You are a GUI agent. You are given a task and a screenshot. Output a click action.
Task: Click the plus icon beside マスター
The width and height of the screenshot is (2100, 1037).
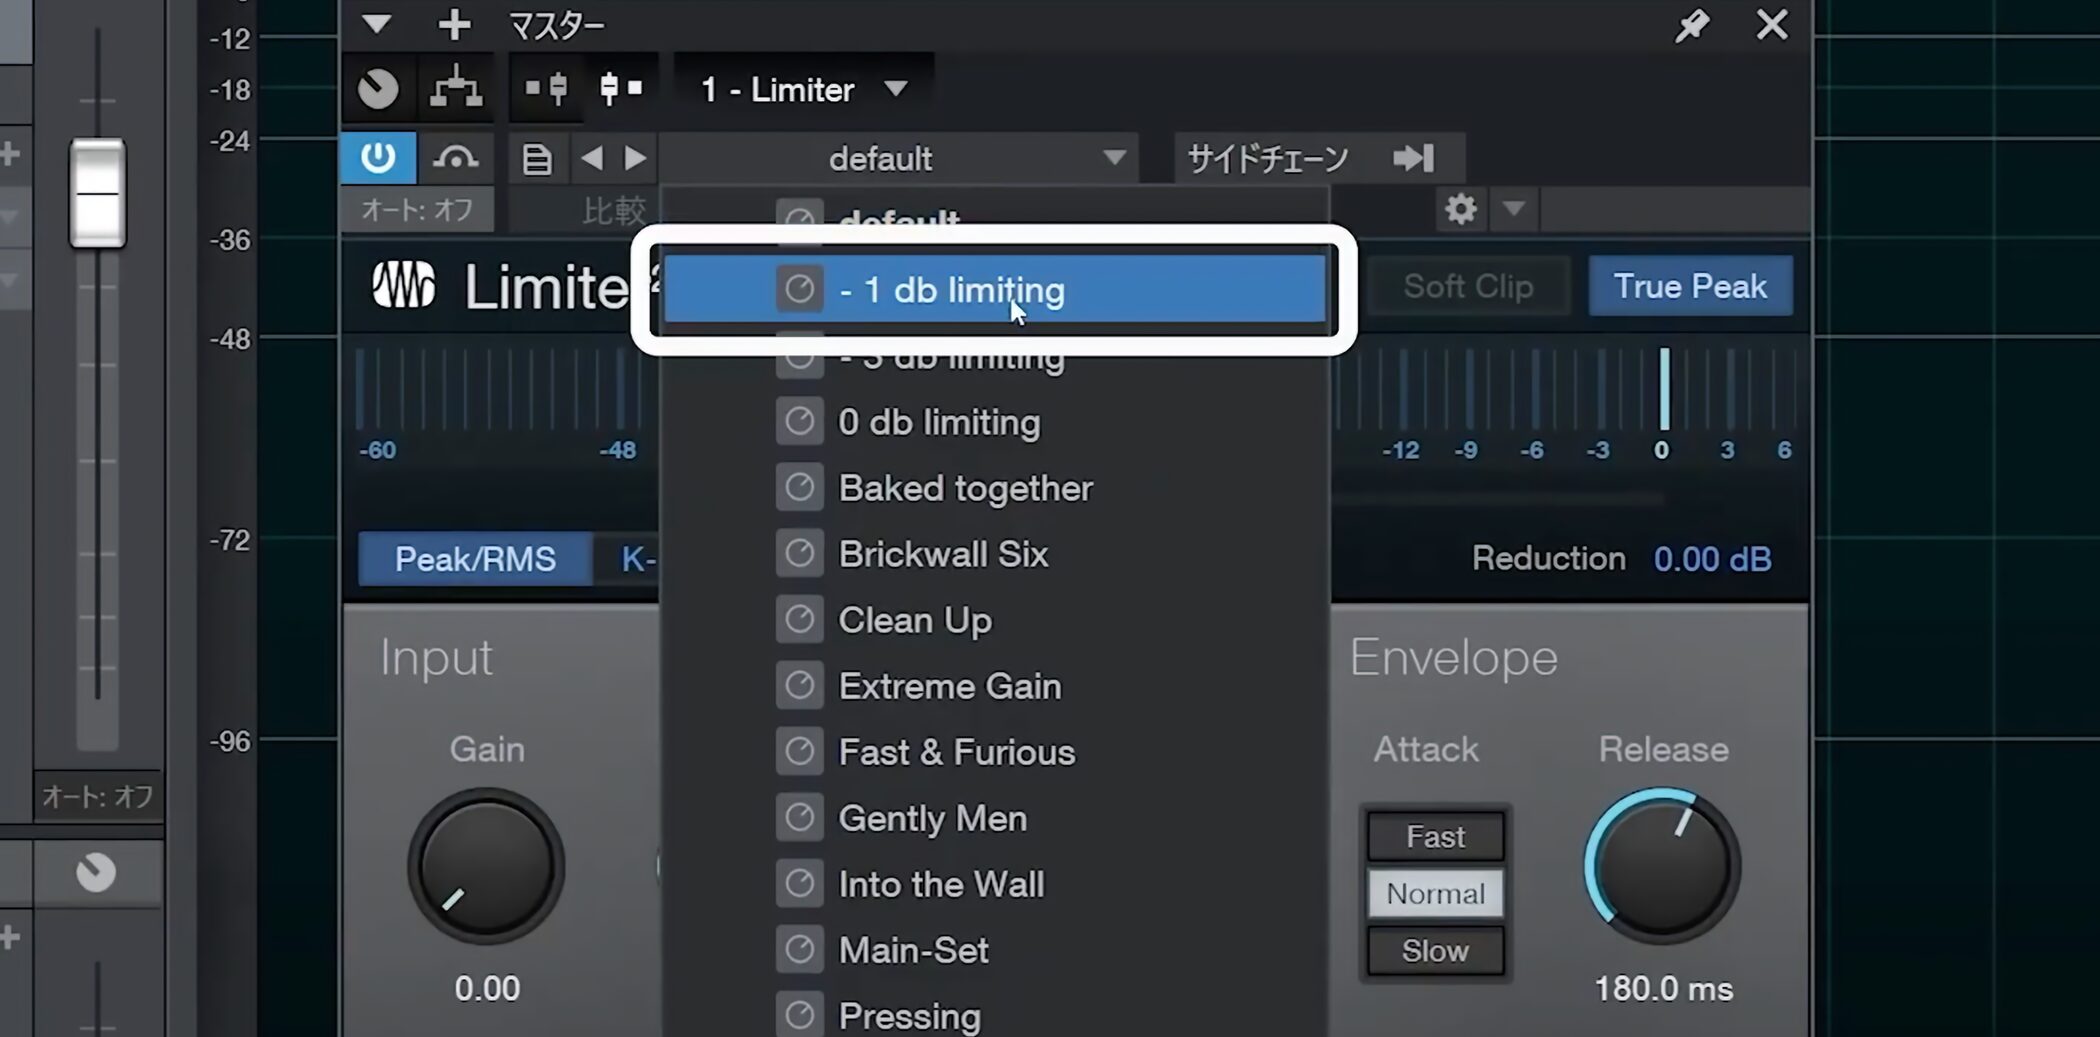point(454,25)
